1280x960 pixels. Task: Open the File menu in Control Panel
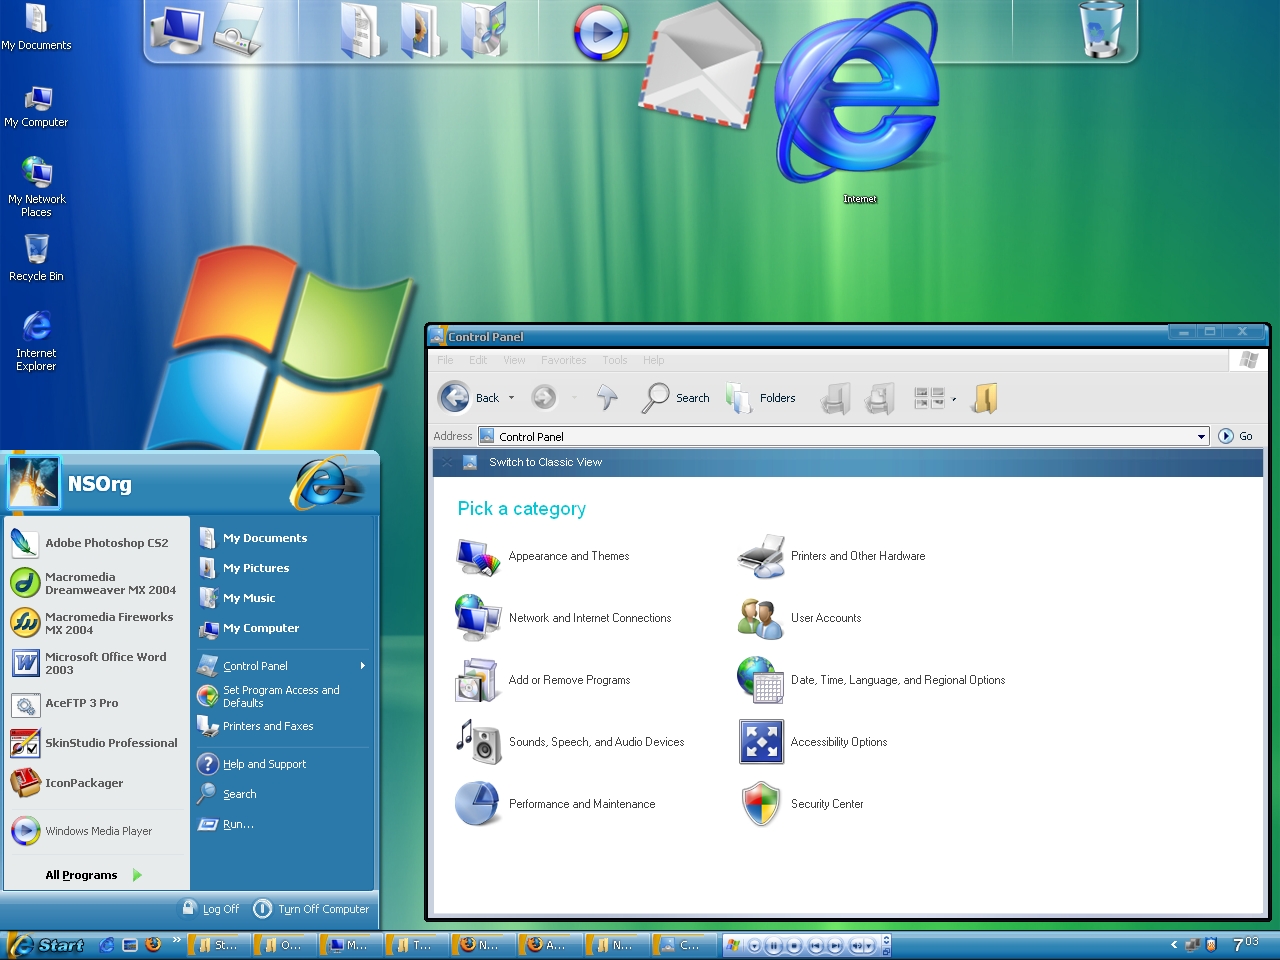click(446, 360)
